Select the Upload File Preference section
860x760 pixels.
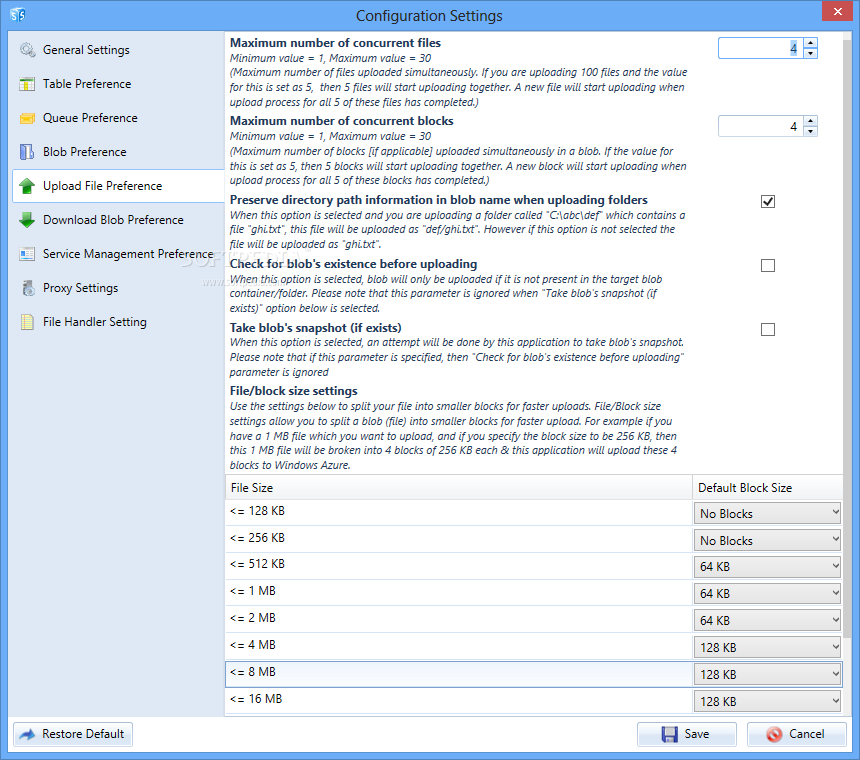click(118, 186)
